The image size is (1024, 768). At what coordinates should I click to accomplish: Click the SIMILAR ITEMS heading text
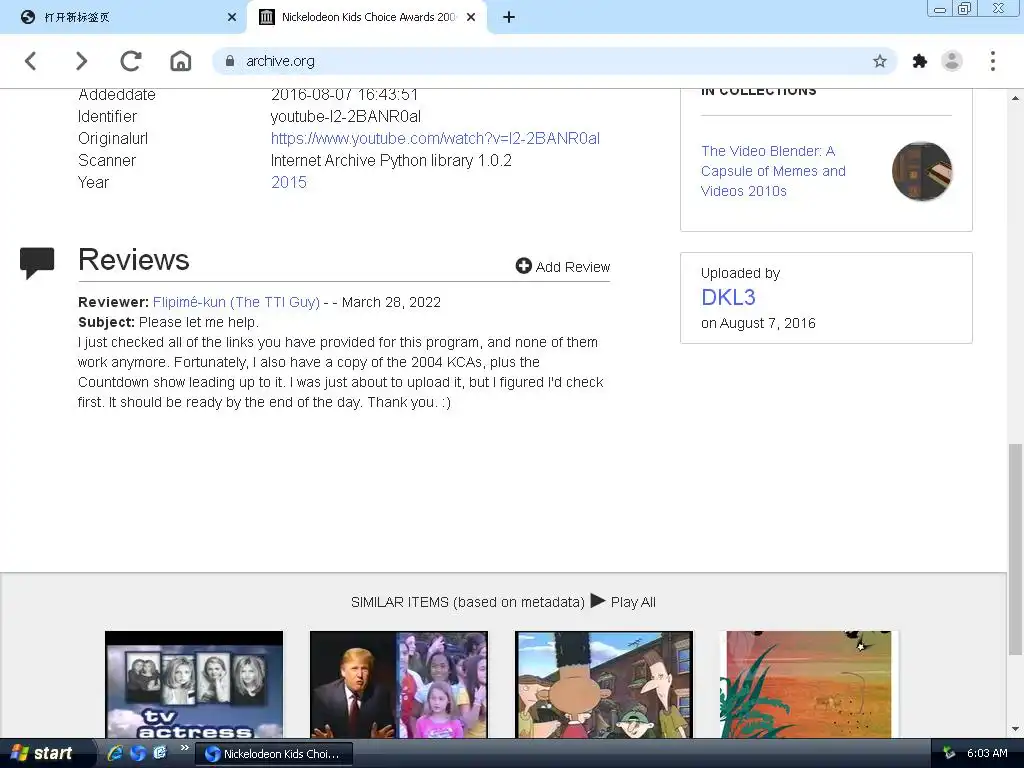tap(468, 602)
